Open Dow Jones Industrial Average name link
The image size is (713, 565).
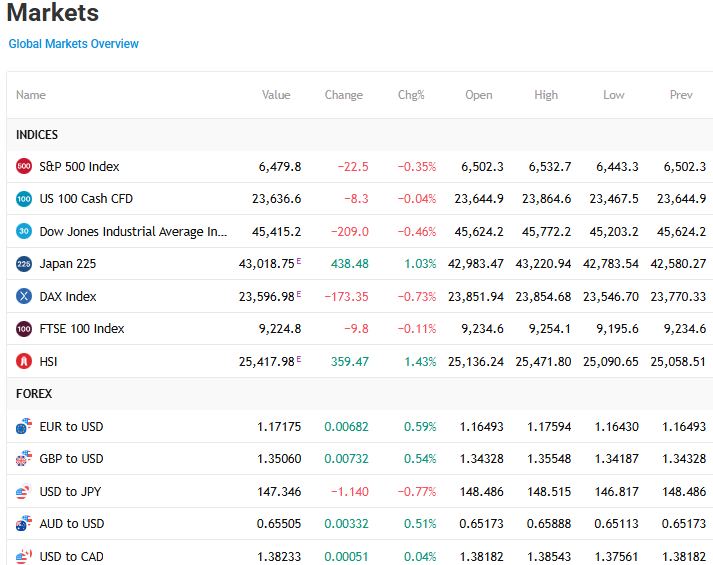click(133, 232)
